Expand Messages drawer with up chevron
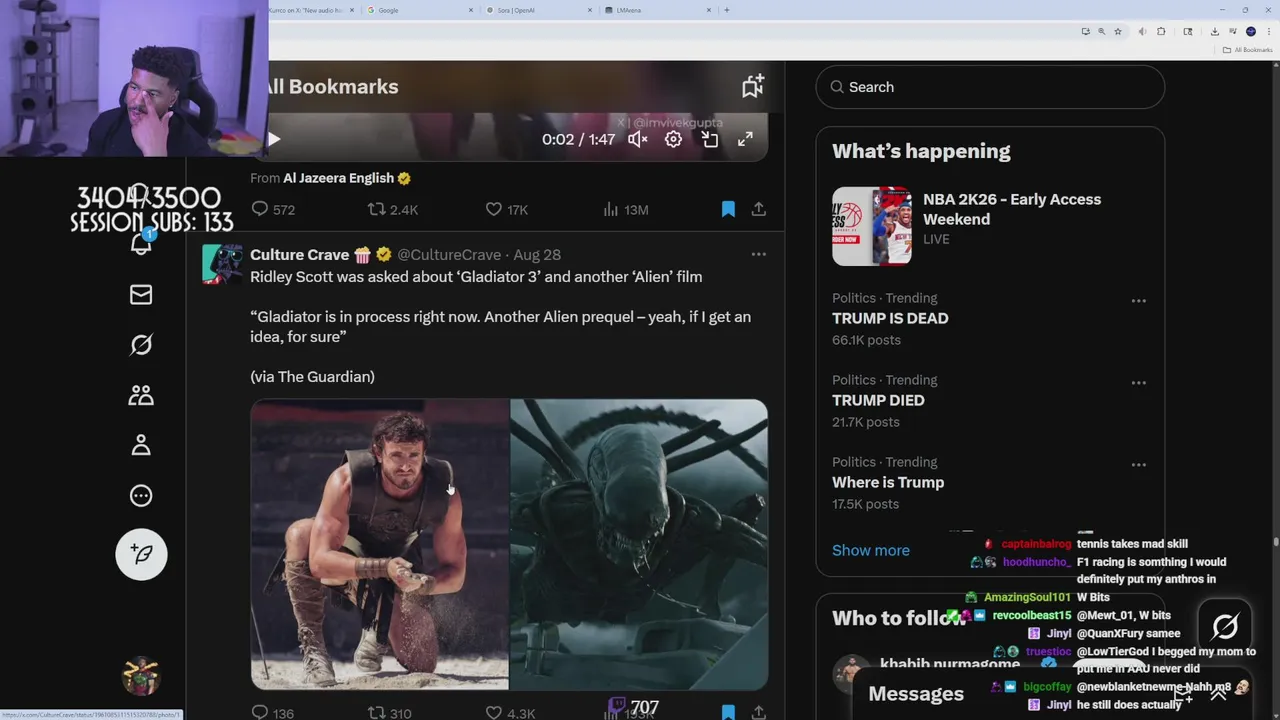1280x720 pixels. (1218, 693)
